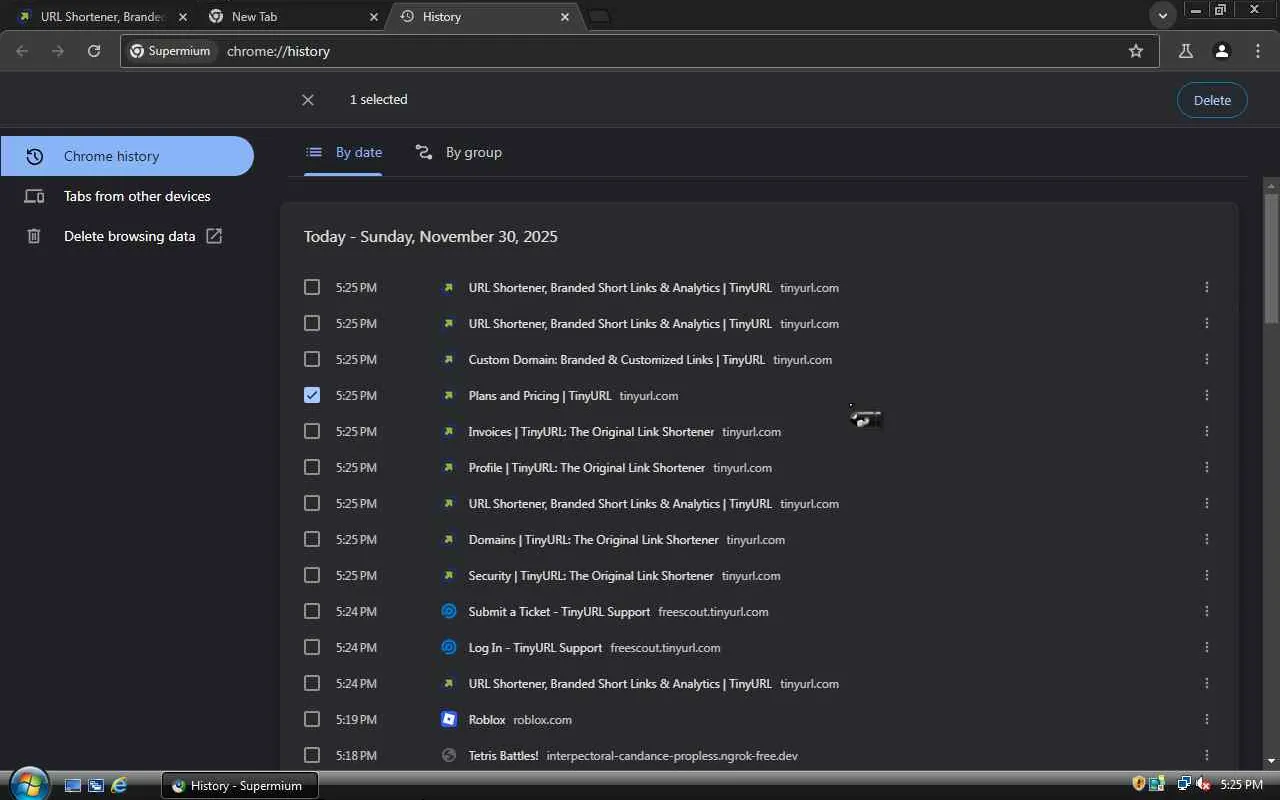Viewport: 1280px width, 800px height.
Task: Switch to the New Tab browser tab
Action: click(292, 17)
